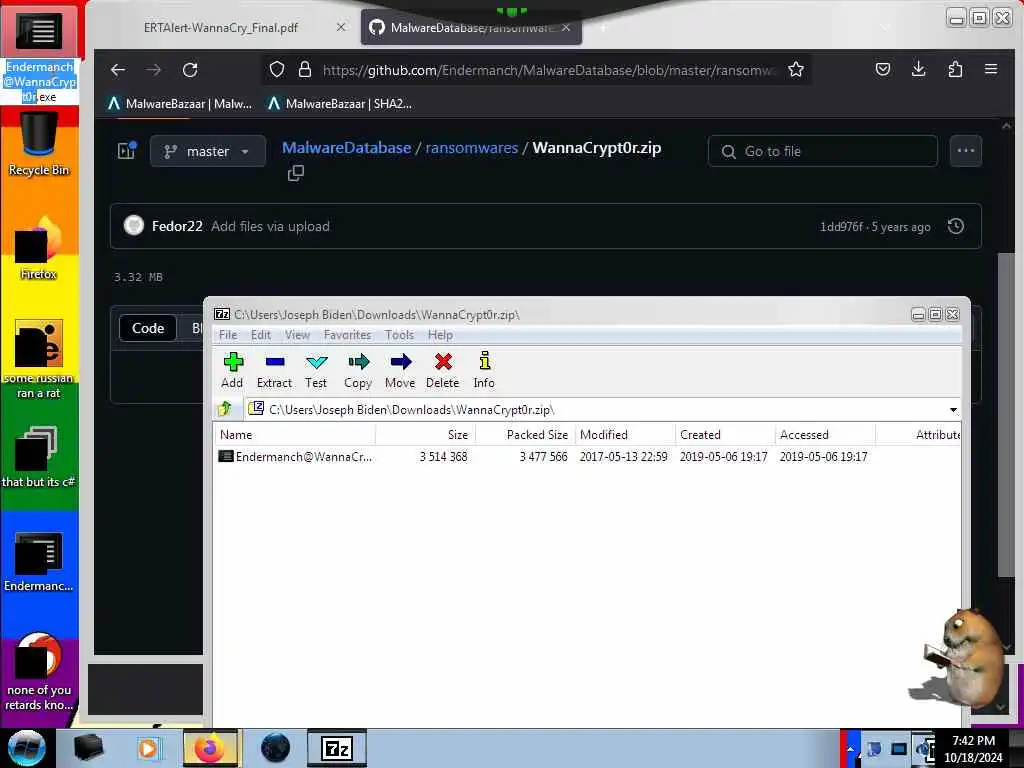Close the ERTAlert-WannaCry_Final.pdf tab

pos(341,27)
